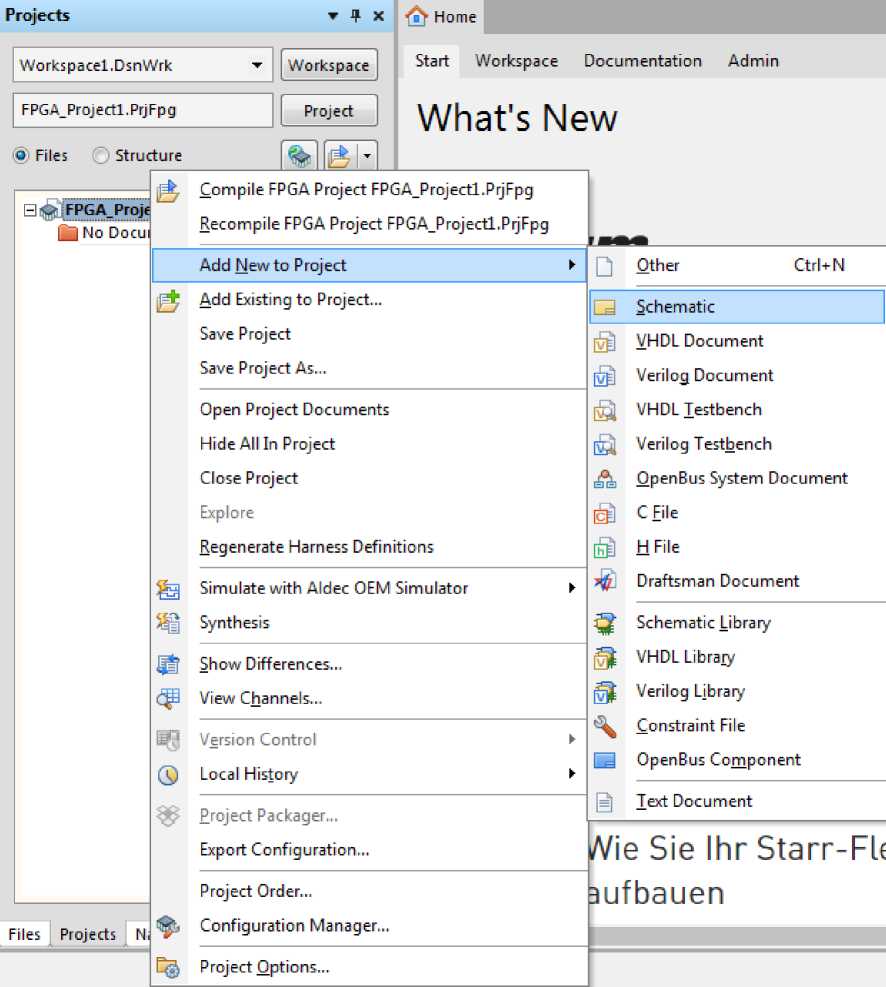Click the VHDL Document icon
The image size is (886, 987).
(x=604, y=342)
